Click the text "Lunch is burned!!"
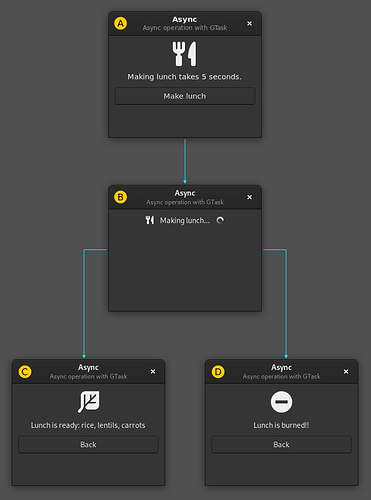 coord(281,425)
